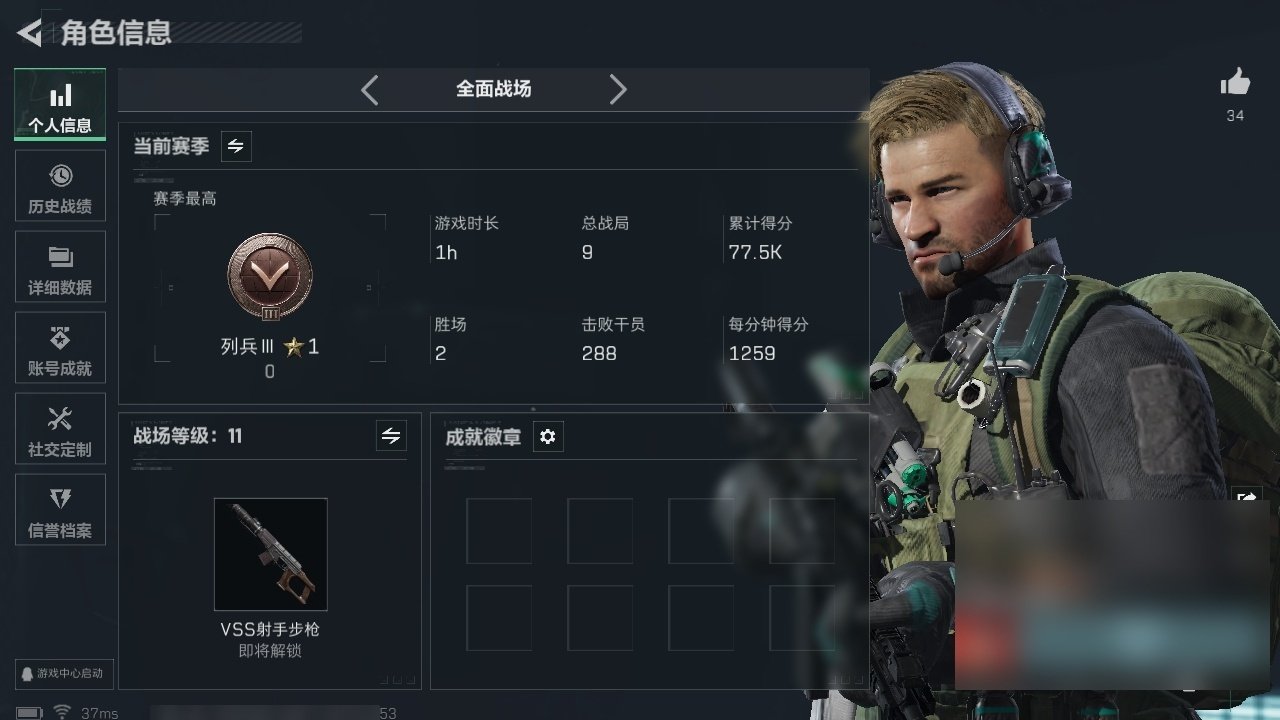Toggle swap button beside 战场等级
This screenshot has width=1280, height=720.
pyautogui.click(x=391, y=436)
